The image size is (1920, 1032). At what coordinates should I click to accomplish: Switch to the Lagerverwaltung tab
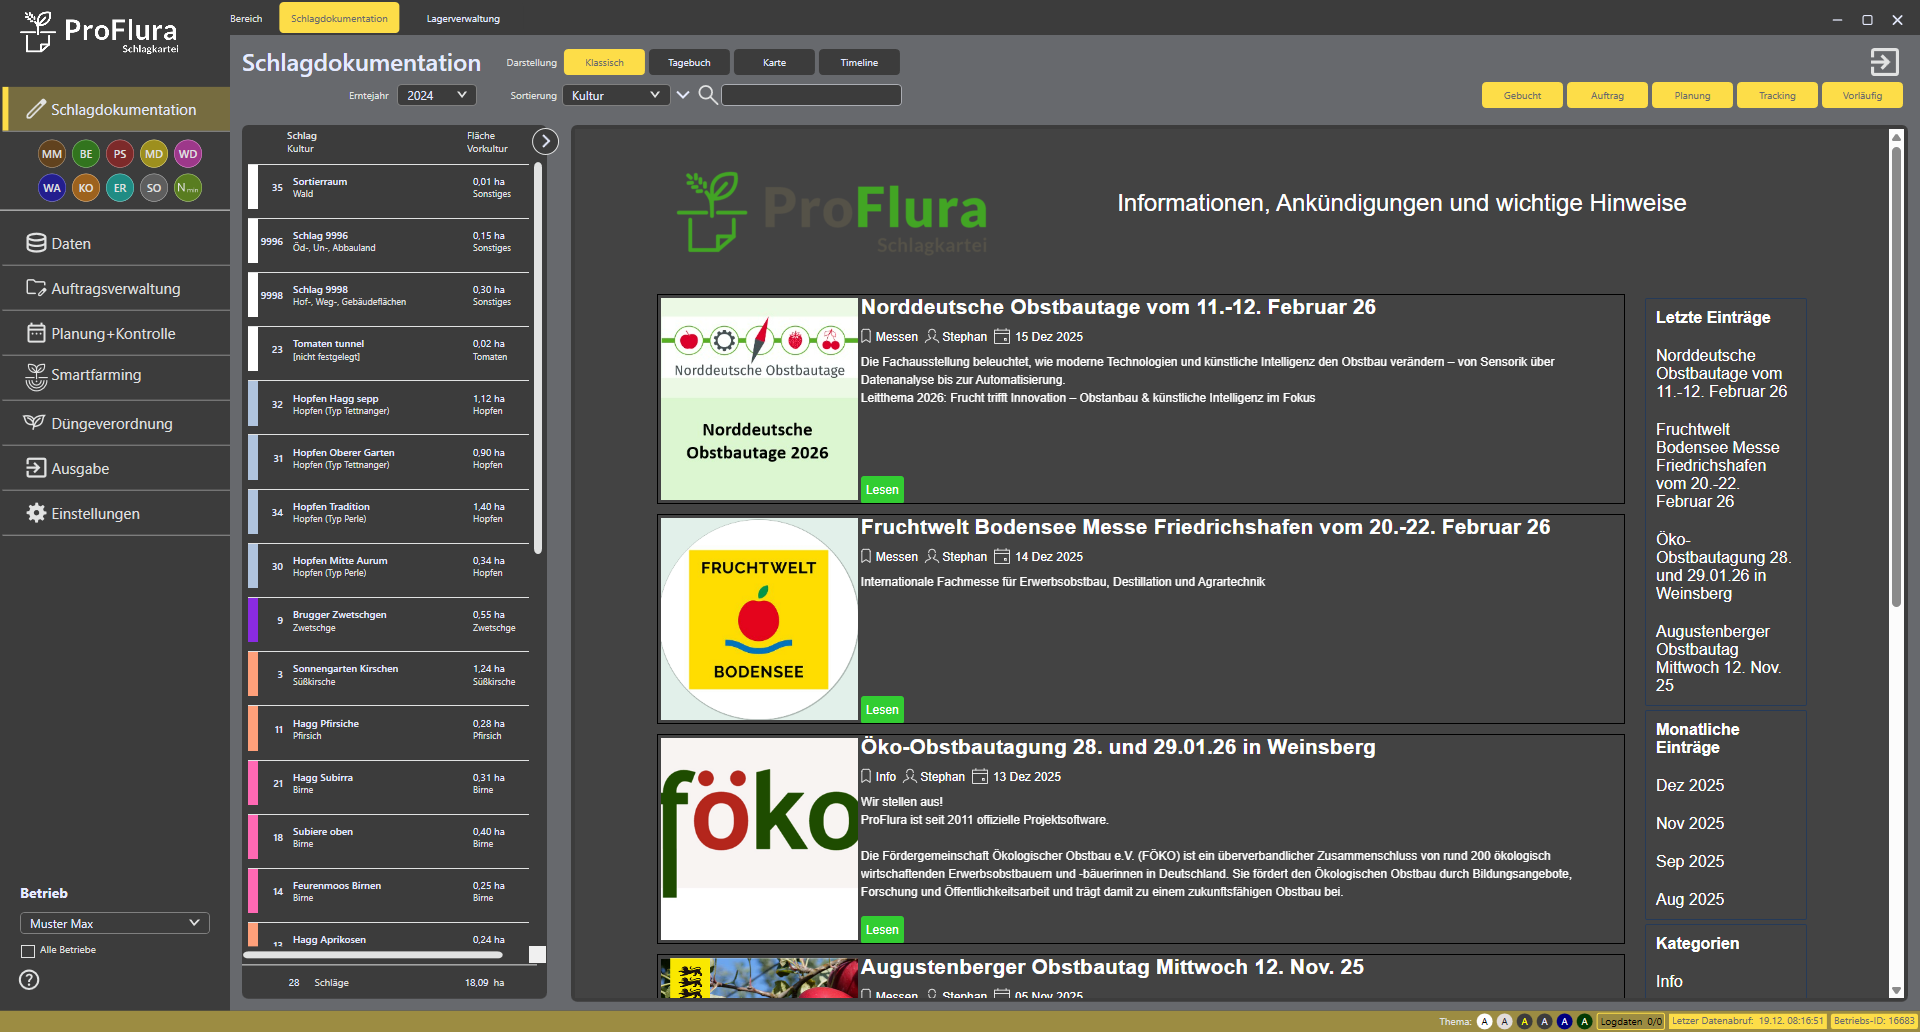pyautogui.click(x=463, y=19)
